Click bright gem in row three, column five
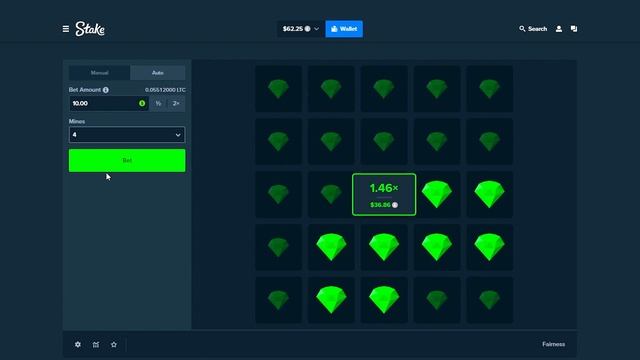The image size is (640, 360). pyautogui.click(x=489, y=194)
